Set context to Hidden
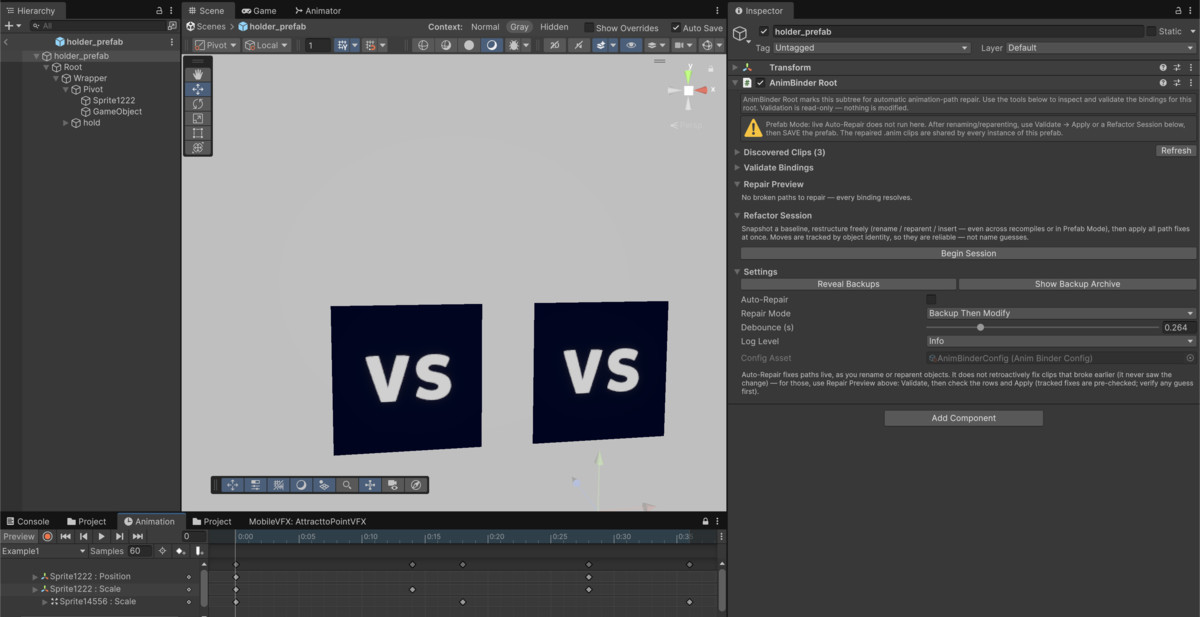Image resolution: width=1200 pixels, height=617 pixels. pos(554,27)
